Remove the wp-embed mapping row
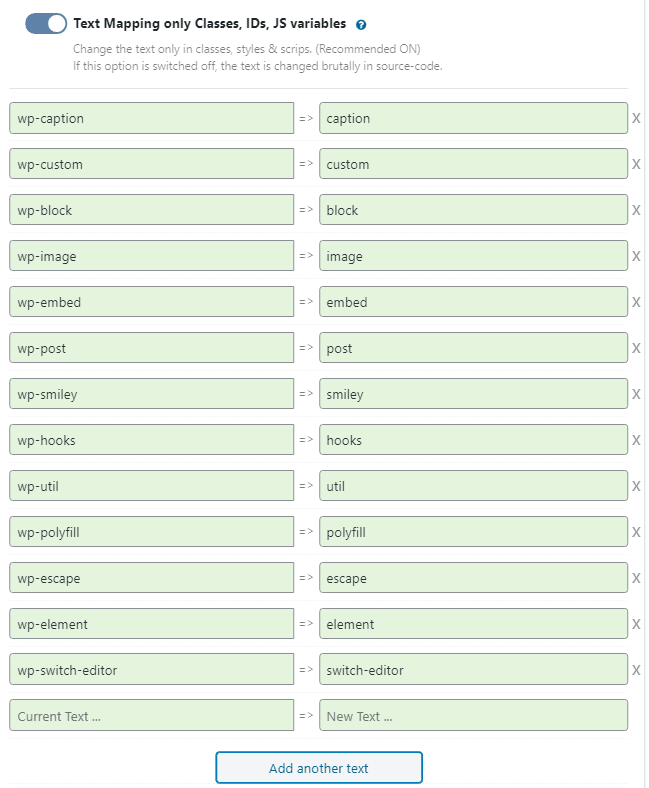The image size is (649, 788). [x=636, y=303]
